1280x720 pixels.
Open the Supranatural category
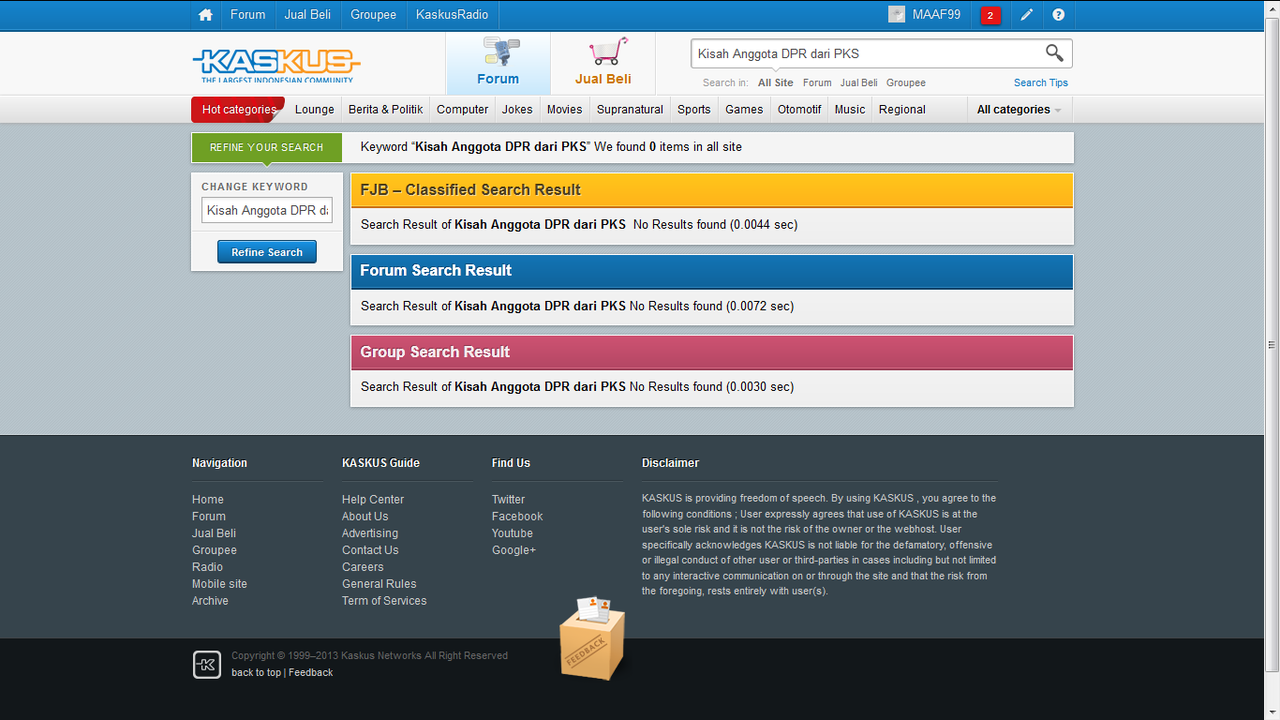(x=630, y=110)
